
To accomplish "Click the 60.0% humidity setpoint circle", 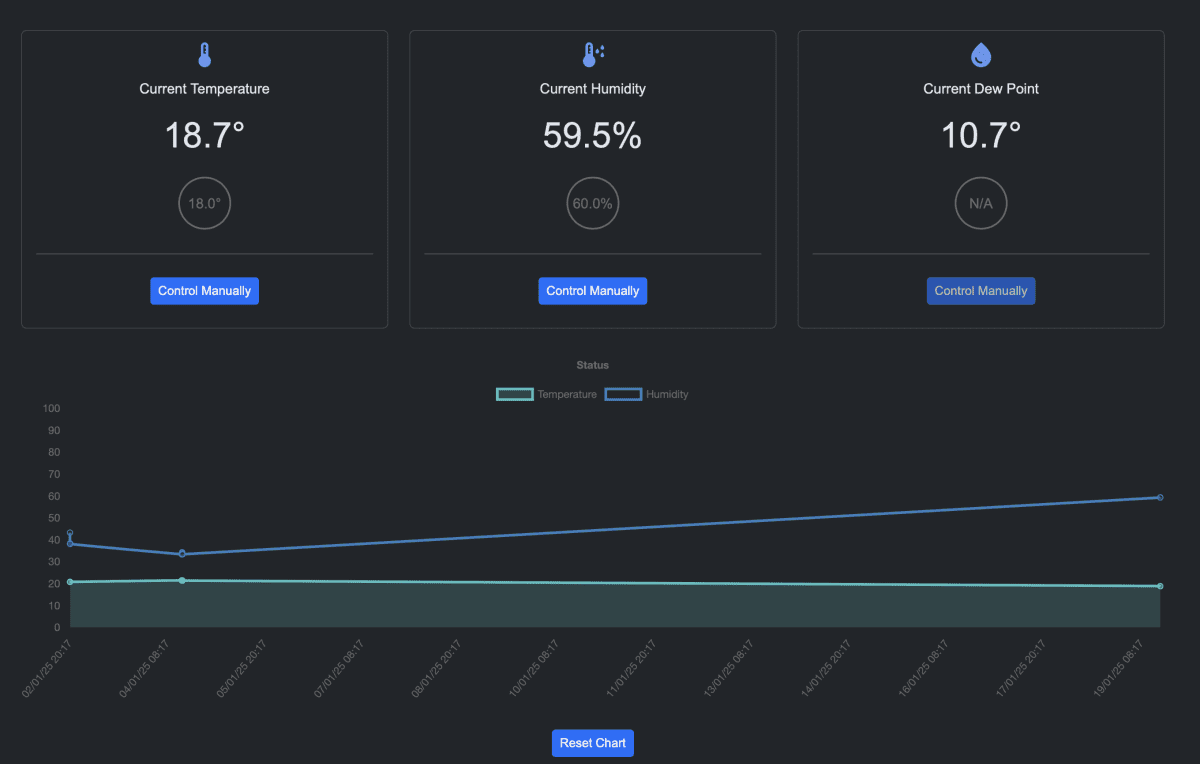I will coord(593,203).
